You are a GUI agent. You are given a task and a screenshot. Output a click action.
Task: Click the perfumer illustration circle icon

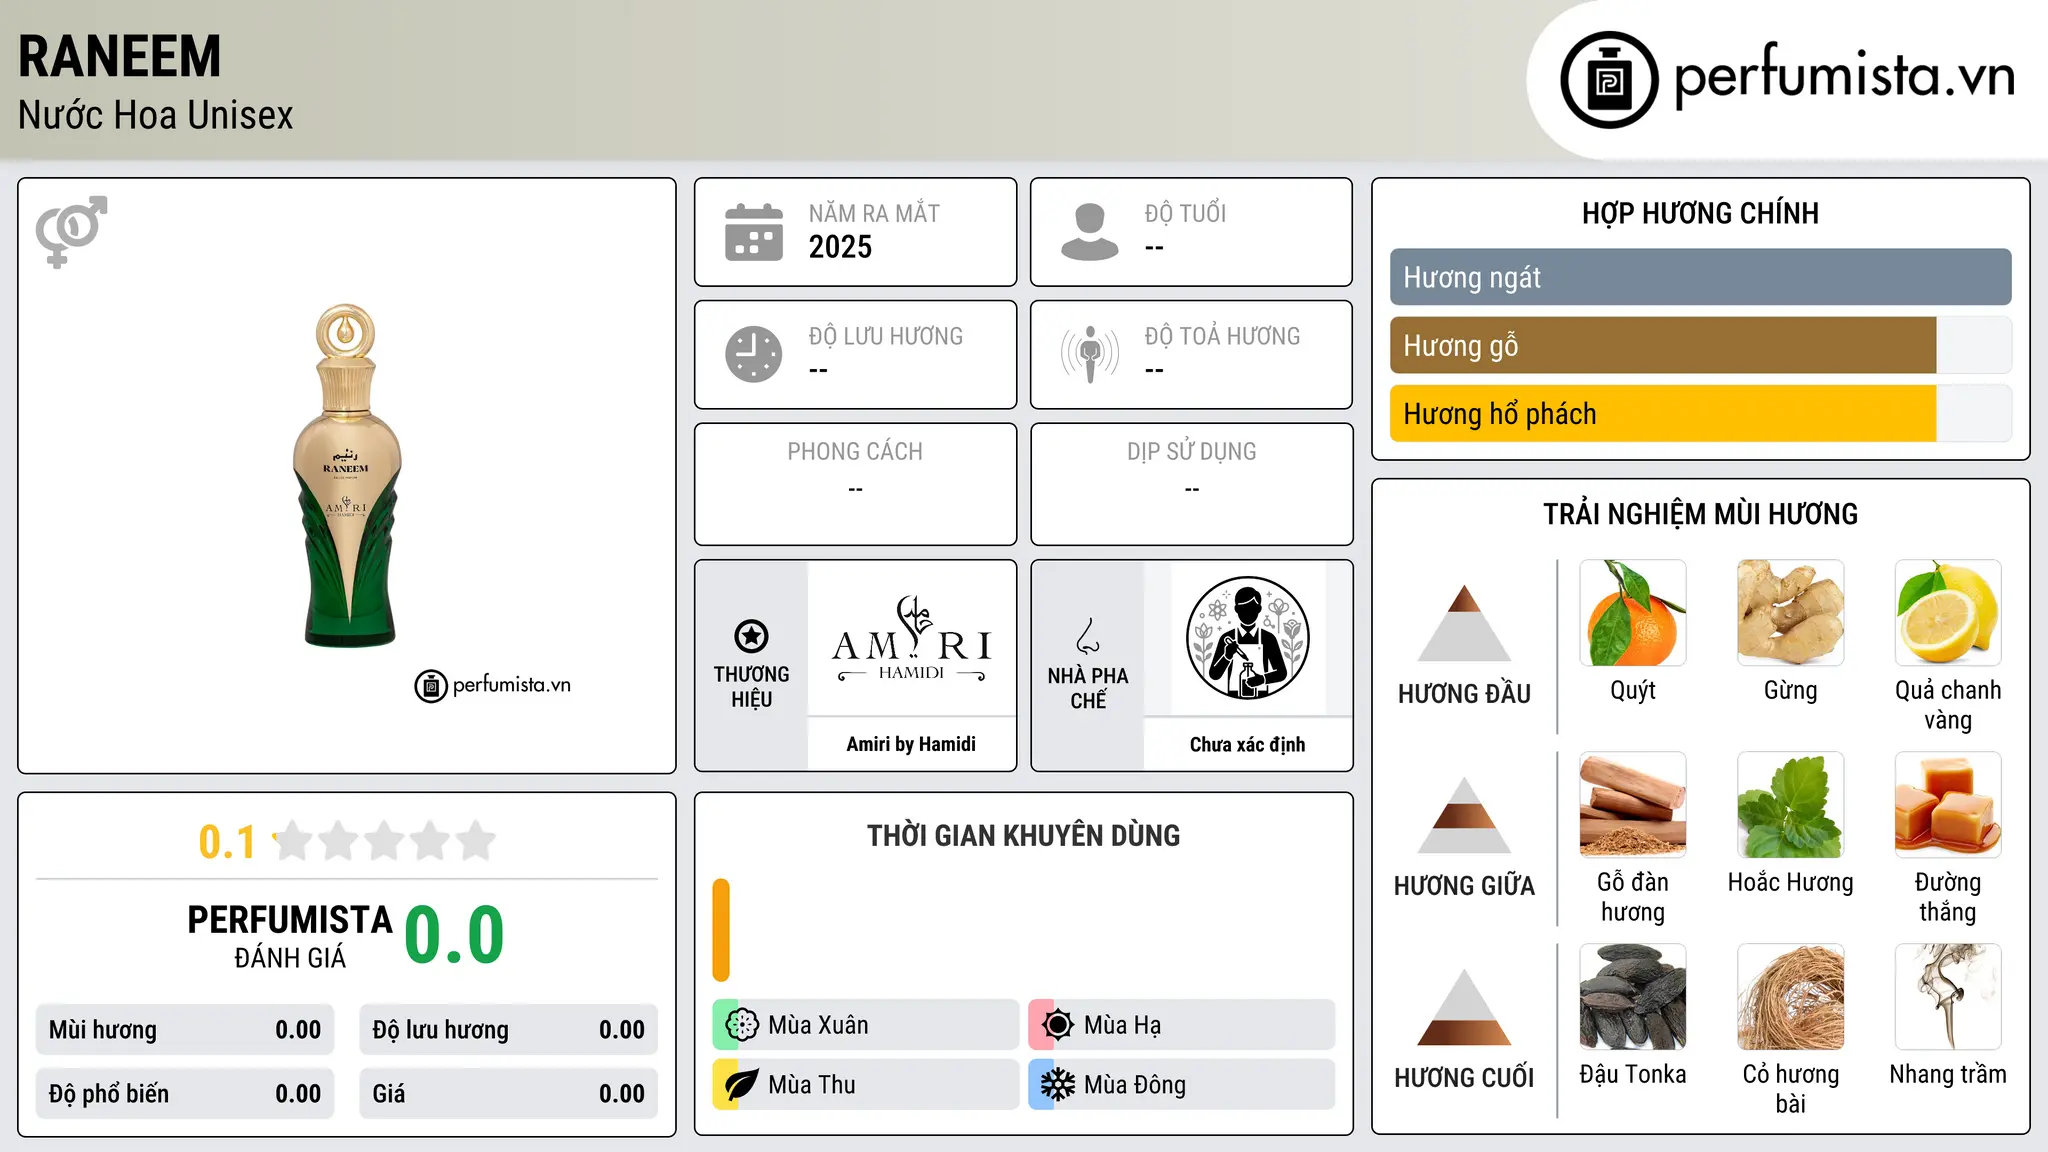point(1247,638)
